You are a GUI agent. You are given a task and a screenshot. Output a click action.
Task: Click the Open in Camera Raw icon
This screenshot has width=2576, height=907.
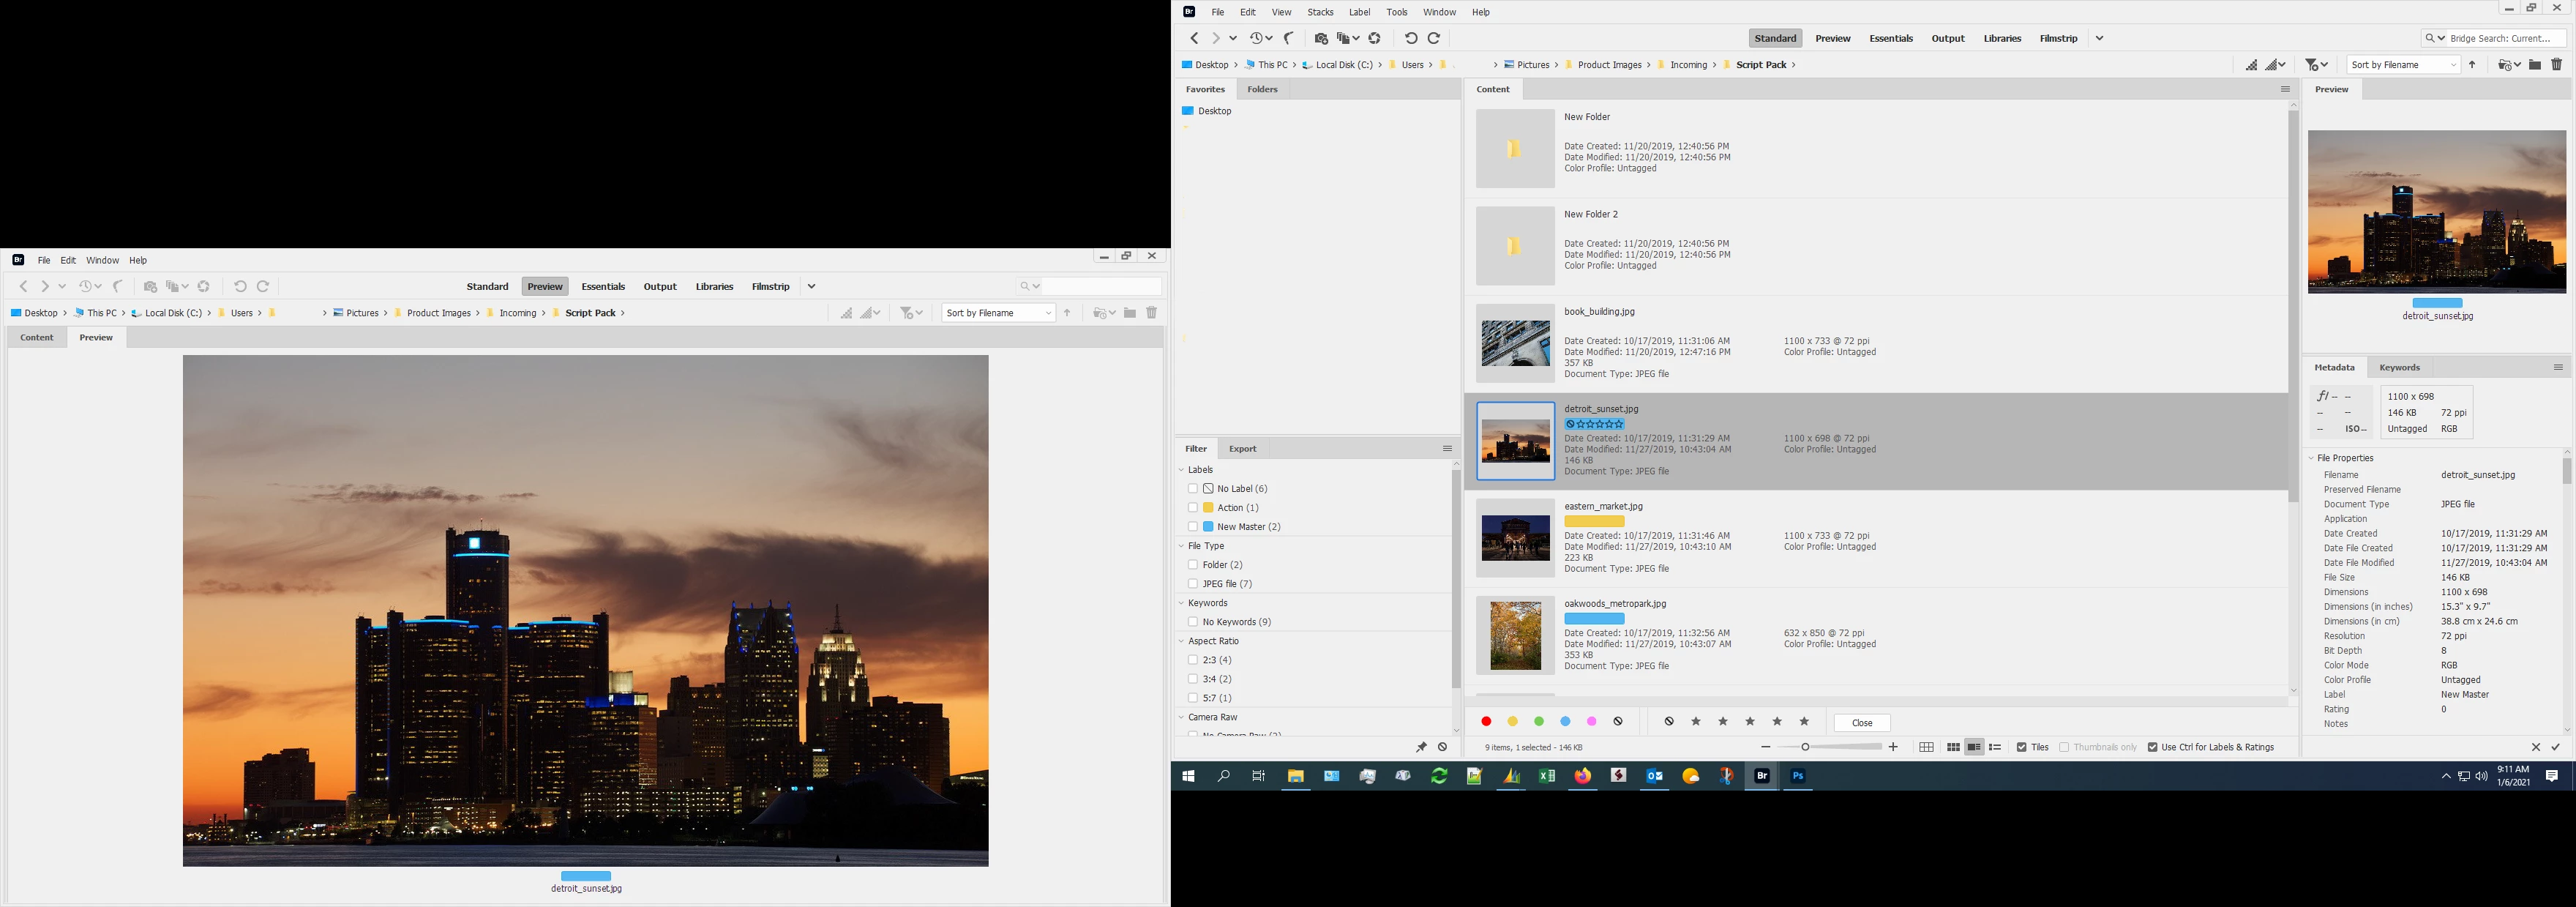pyautogui.click(x=1375, y=38)
